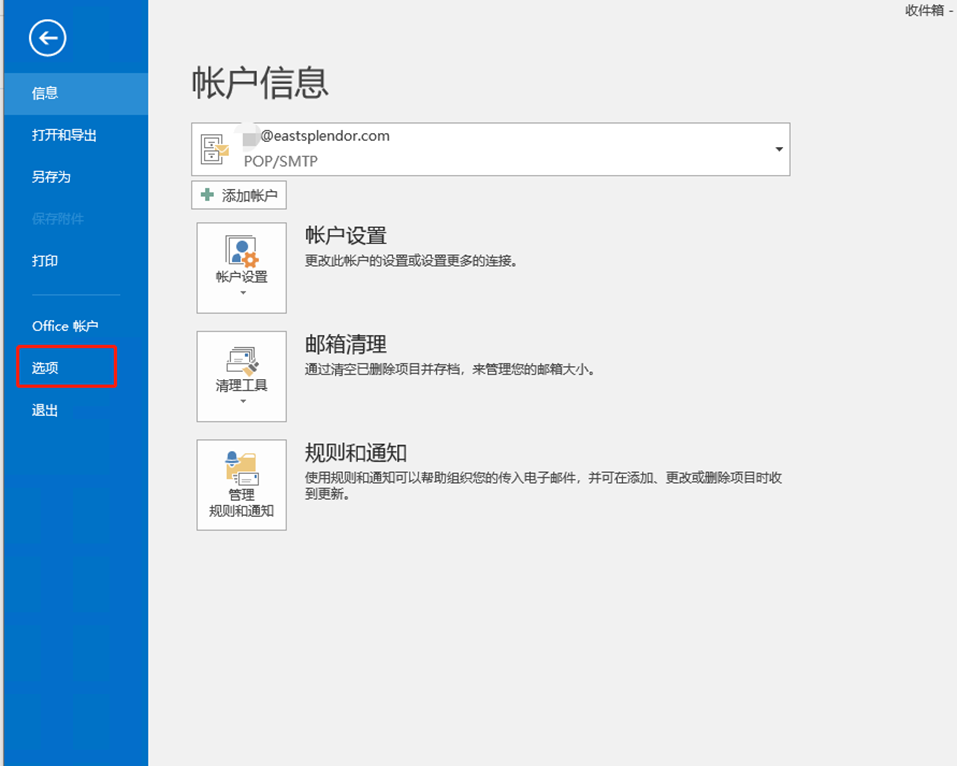Image resolution: width=957 pixels, height=766 pixels.
Task: Click the greyed-out 保存附件 item
Action: [x=58, y=219]
